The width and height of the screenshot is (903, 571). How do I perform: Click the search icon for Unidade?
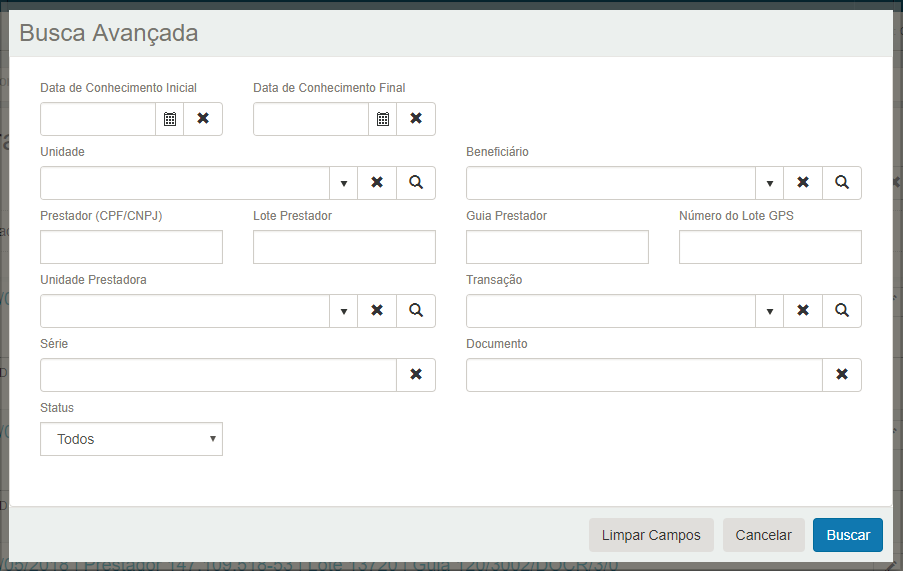[x=416, y=183]
